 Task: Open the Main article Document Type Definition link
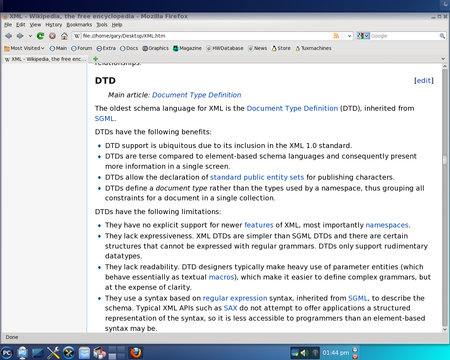[196, 95]
